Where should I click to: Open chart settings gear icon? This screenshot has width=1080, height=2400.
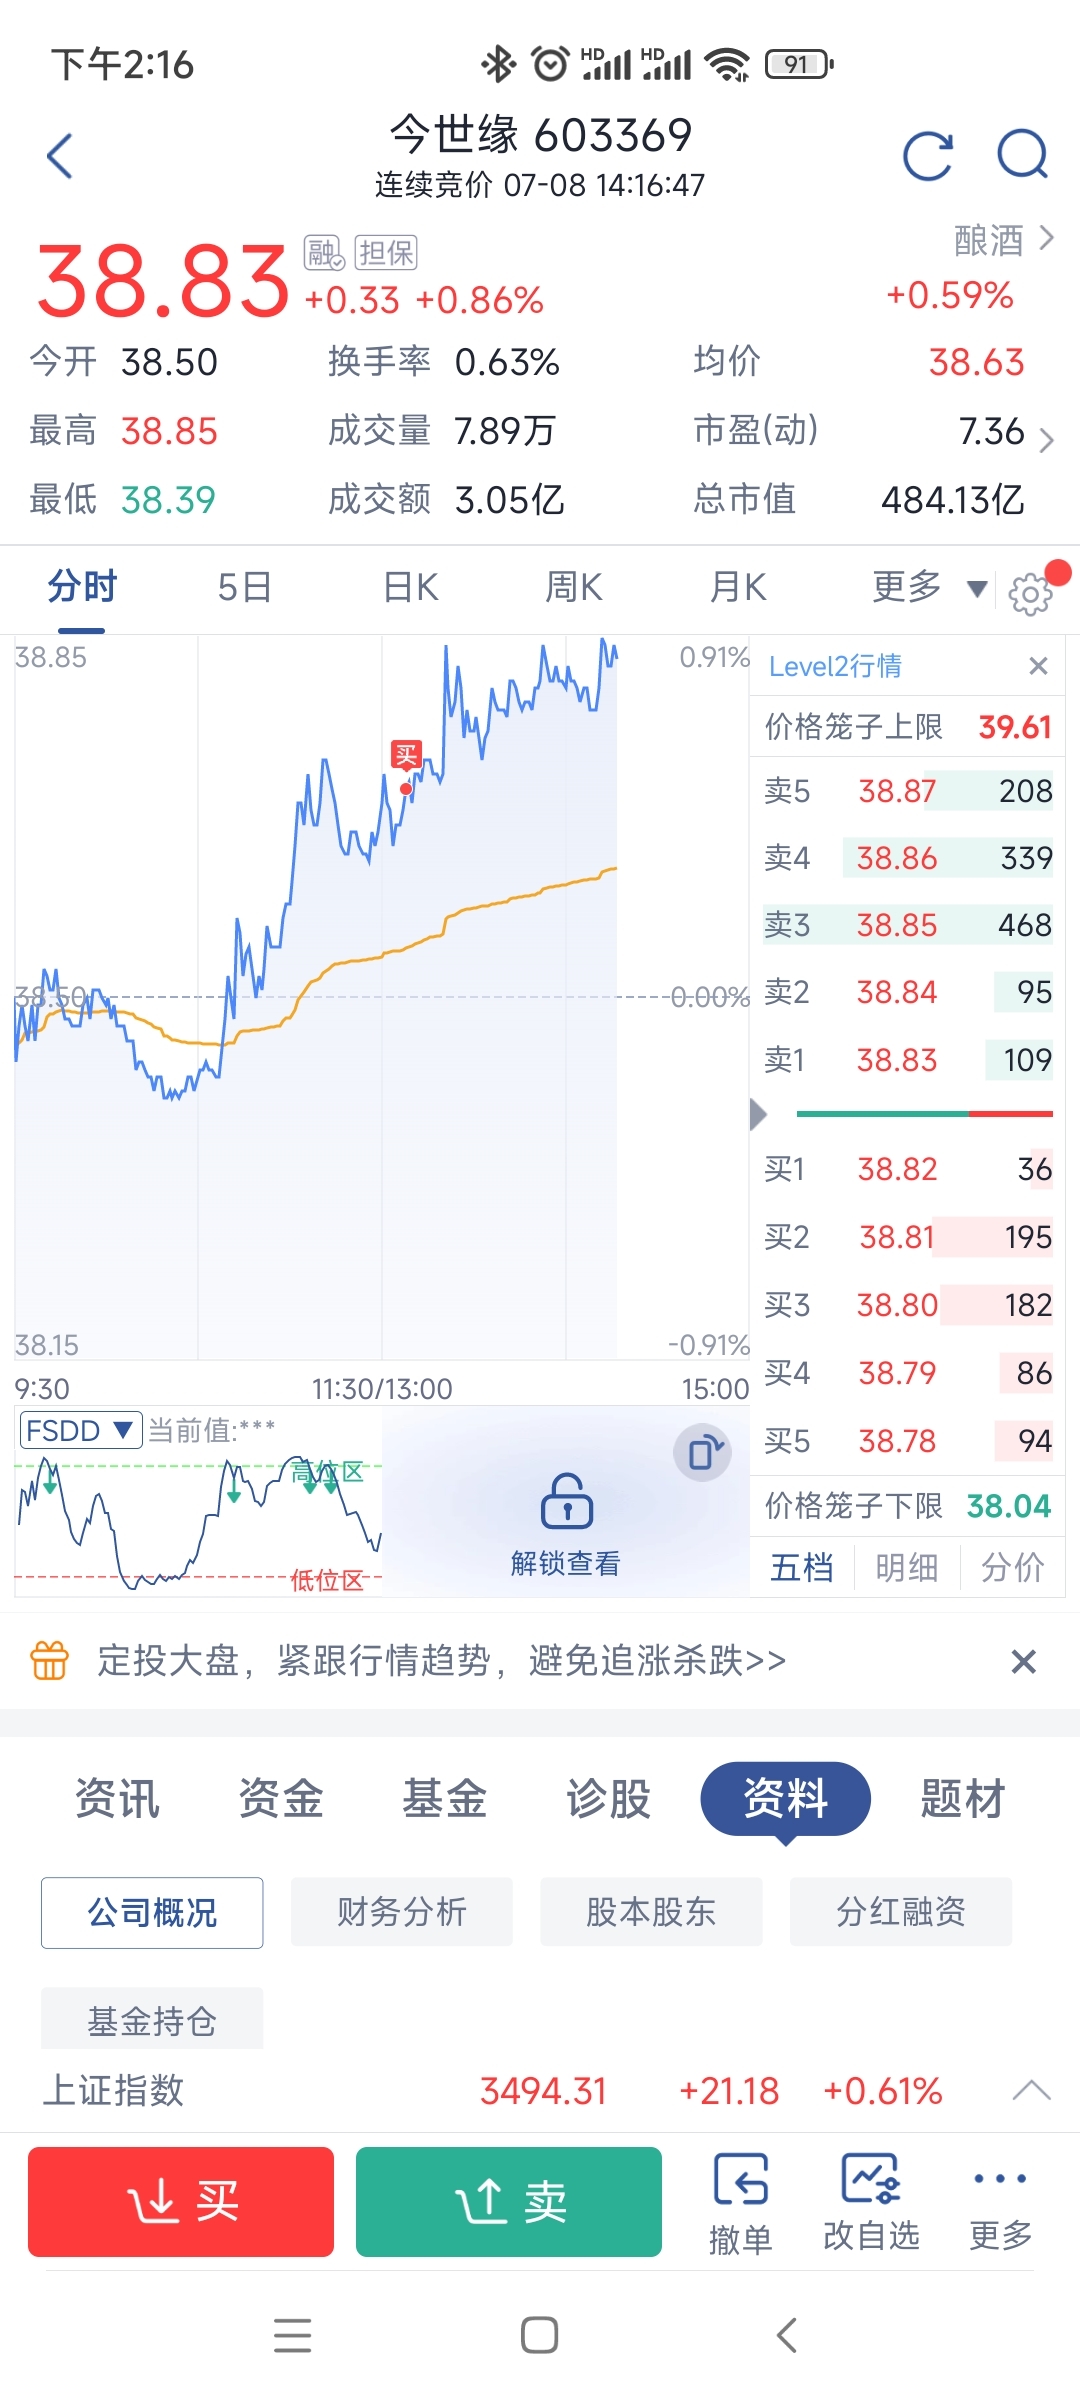[x=1030, y=594]
